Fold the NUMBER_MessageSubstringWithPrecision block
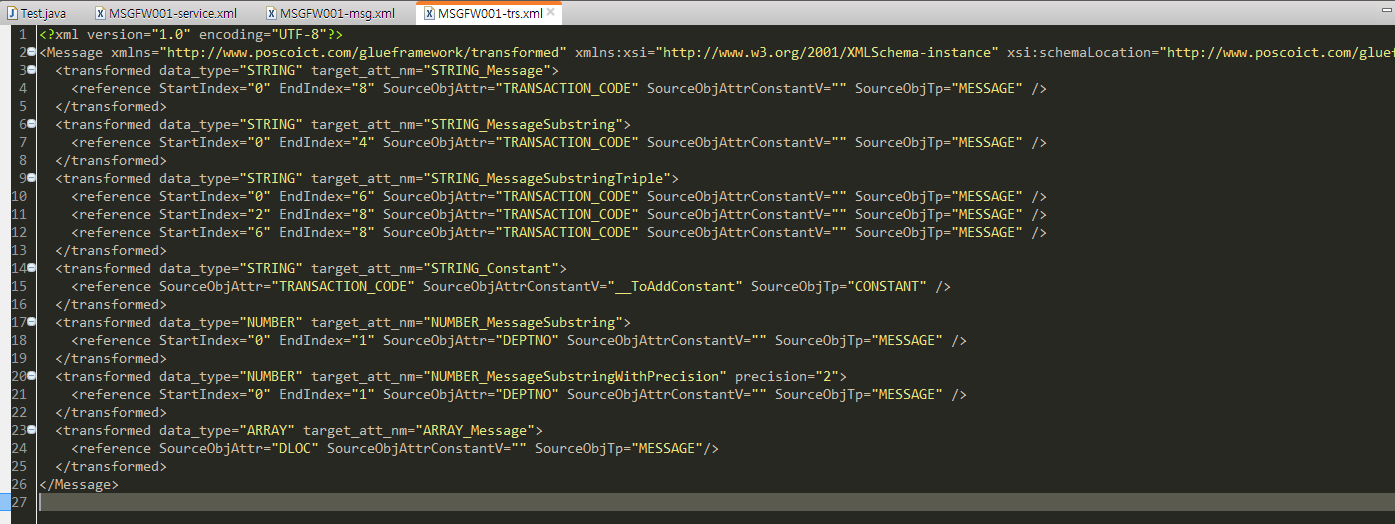 point(32,376)
